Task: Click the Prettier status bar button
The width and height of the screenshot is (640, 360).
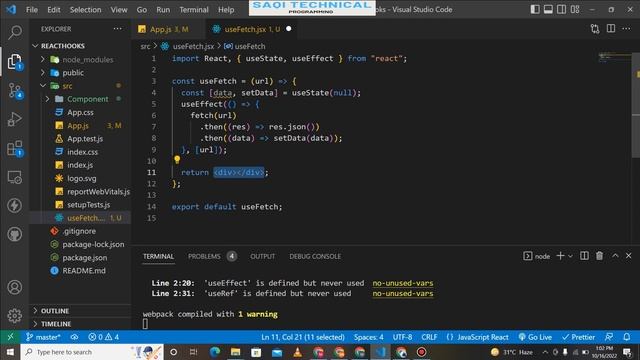Action: click(x=578, y=337)
